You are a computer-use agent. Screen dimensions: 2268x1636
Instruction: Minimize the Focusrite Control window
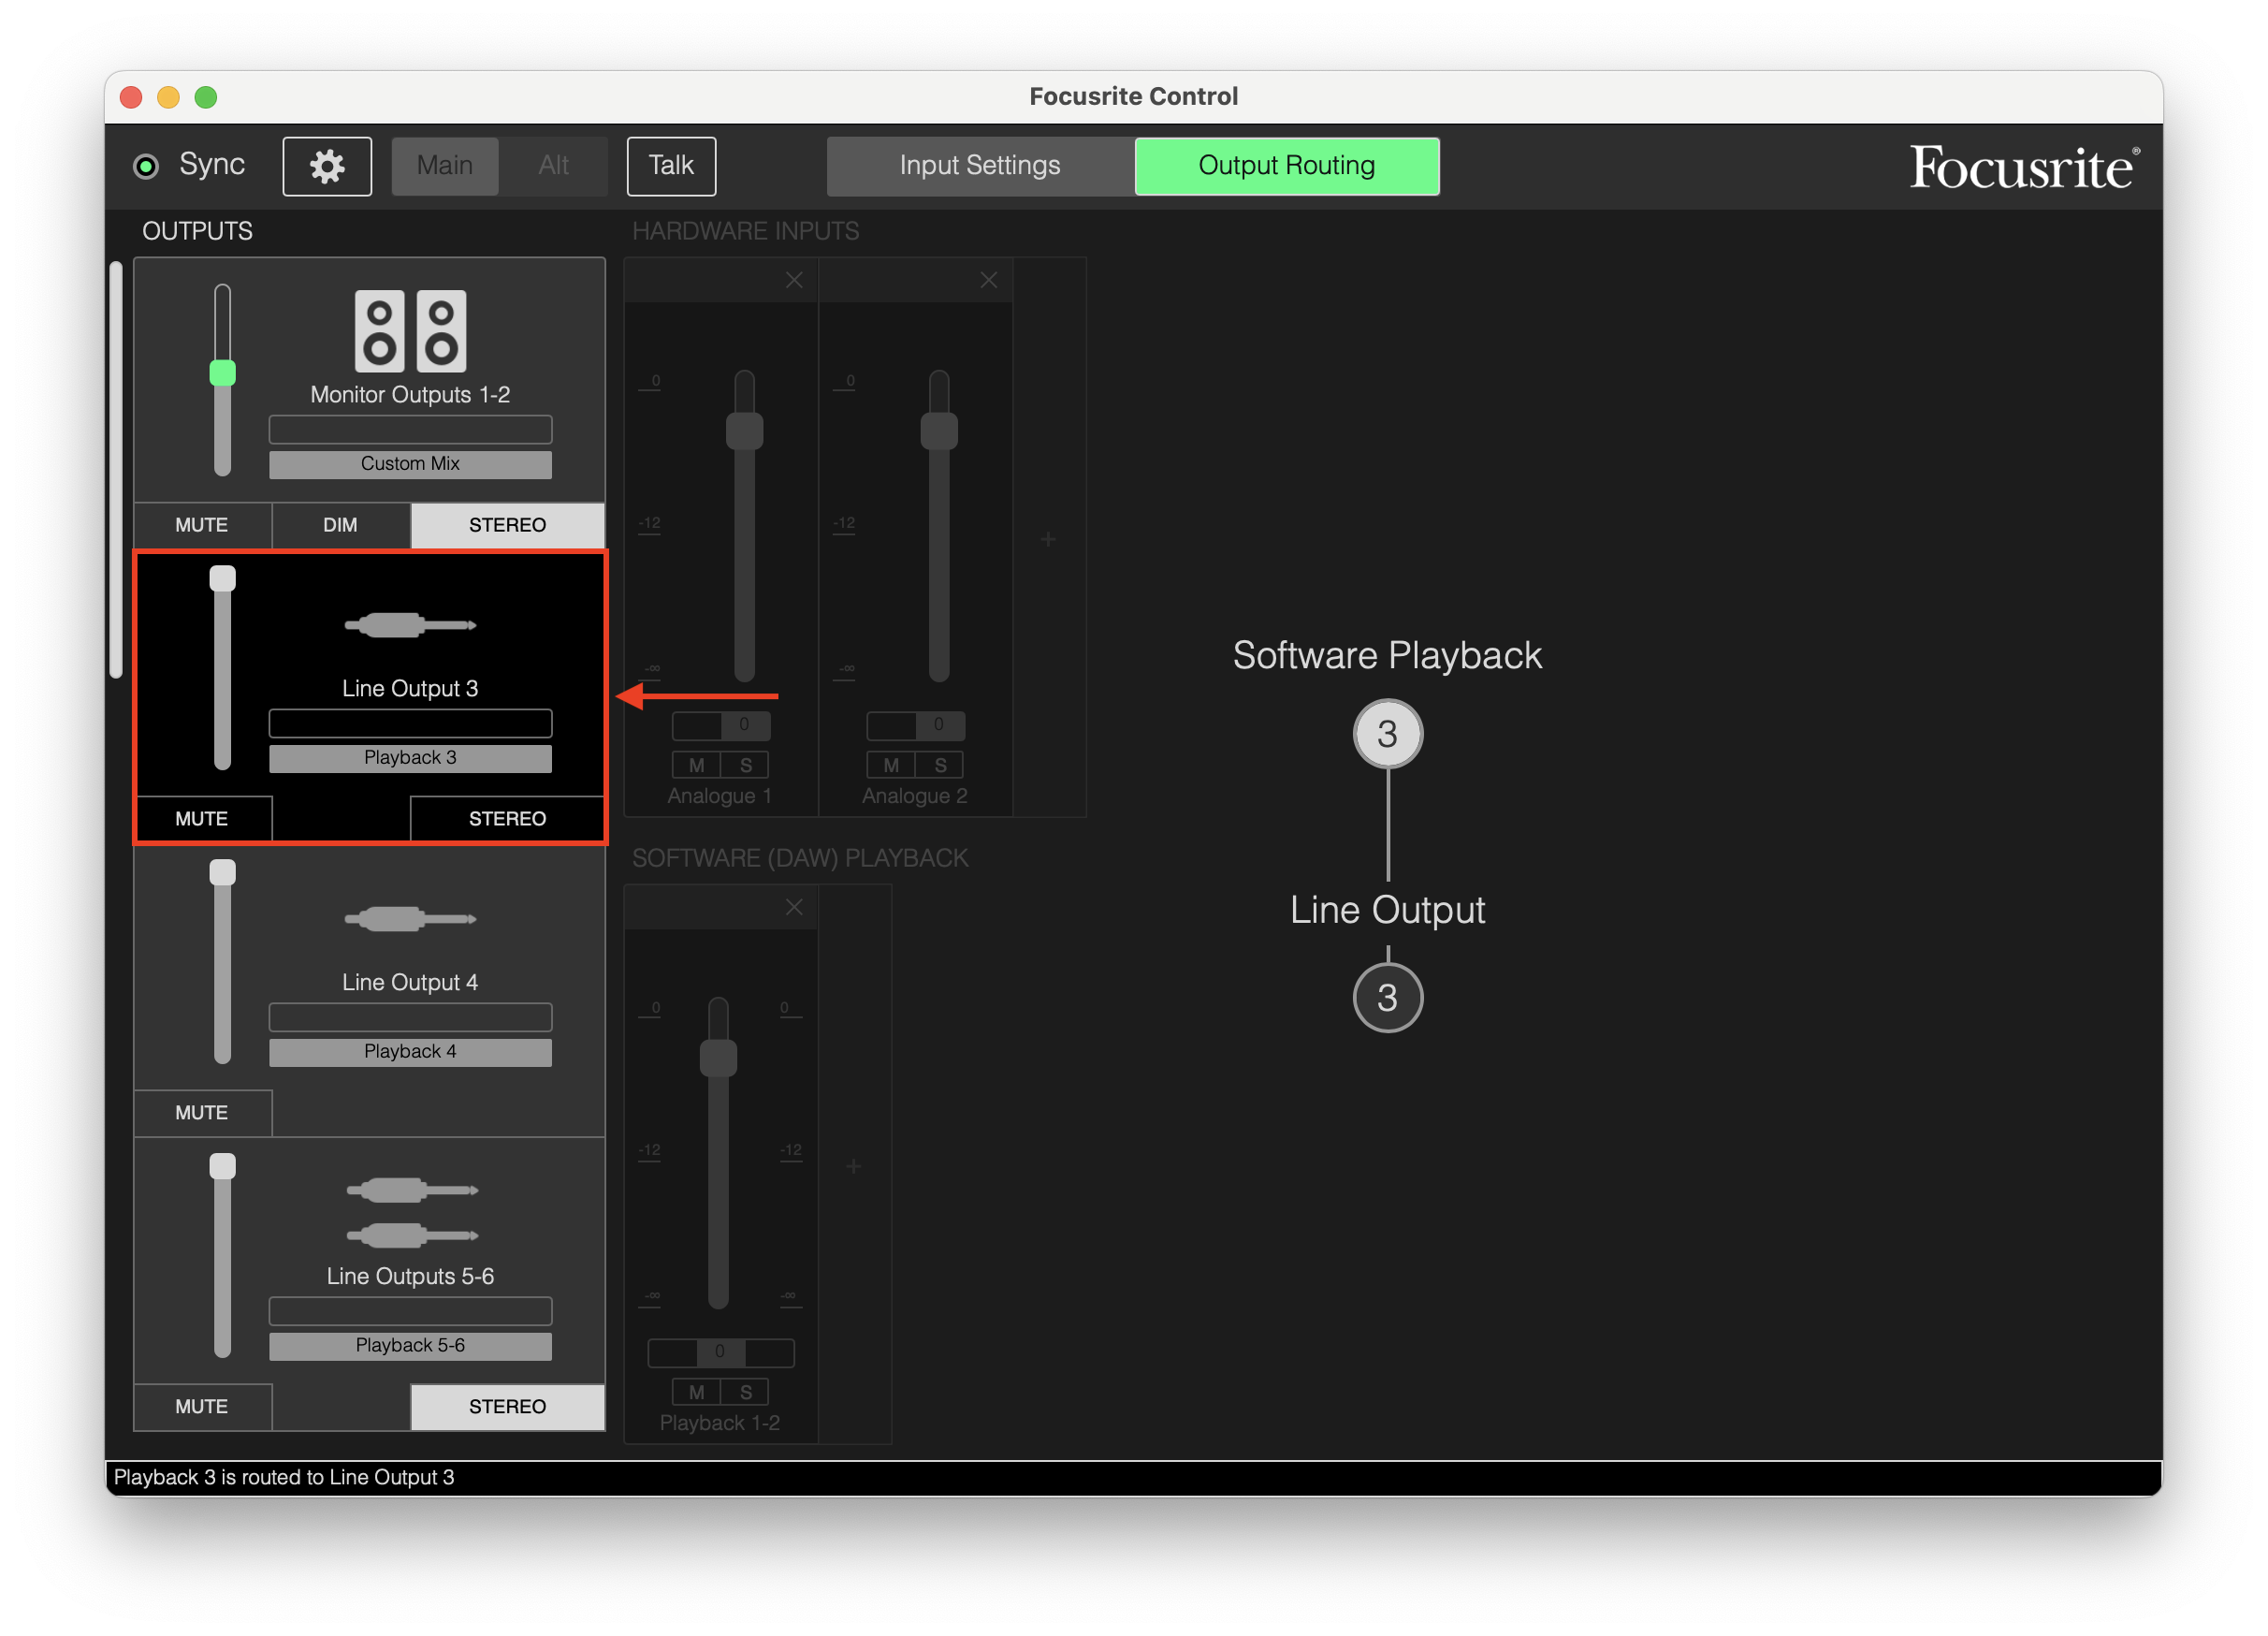point(168,97)
